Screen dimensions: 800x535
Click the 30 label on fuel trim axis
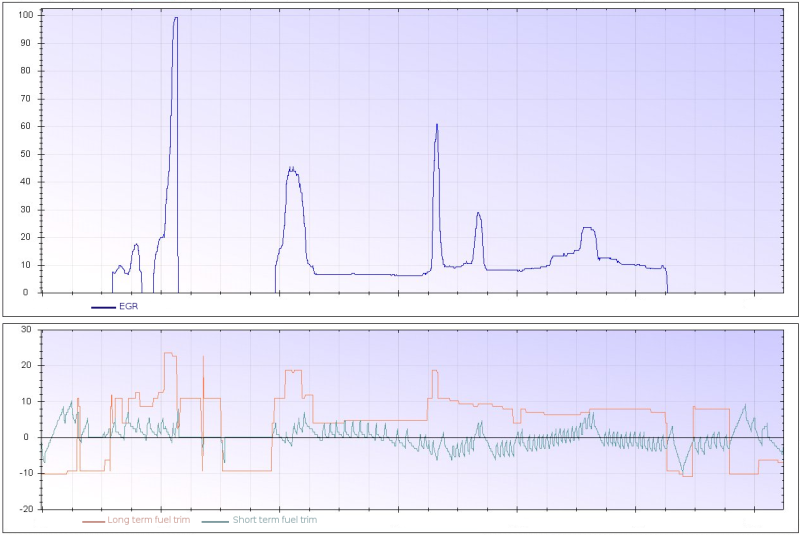click(x=26, y=329)
